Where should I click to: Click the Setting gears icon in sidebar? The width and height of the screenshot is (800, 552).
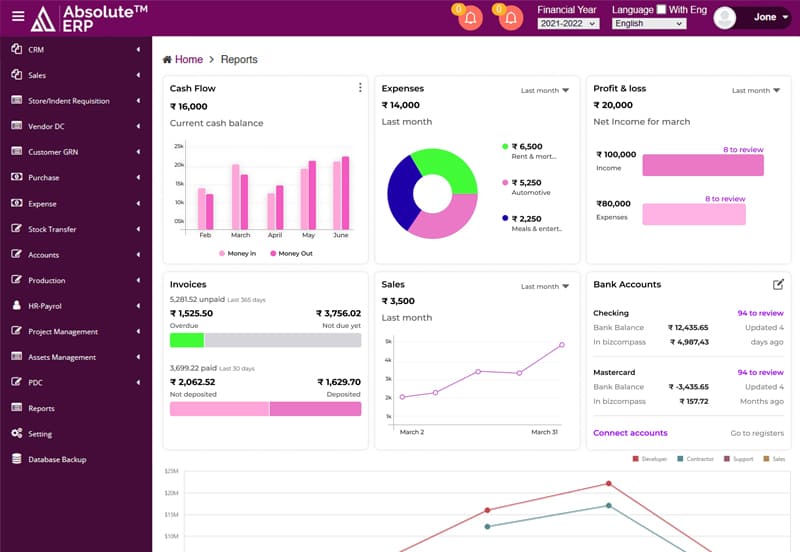(17, 434)
